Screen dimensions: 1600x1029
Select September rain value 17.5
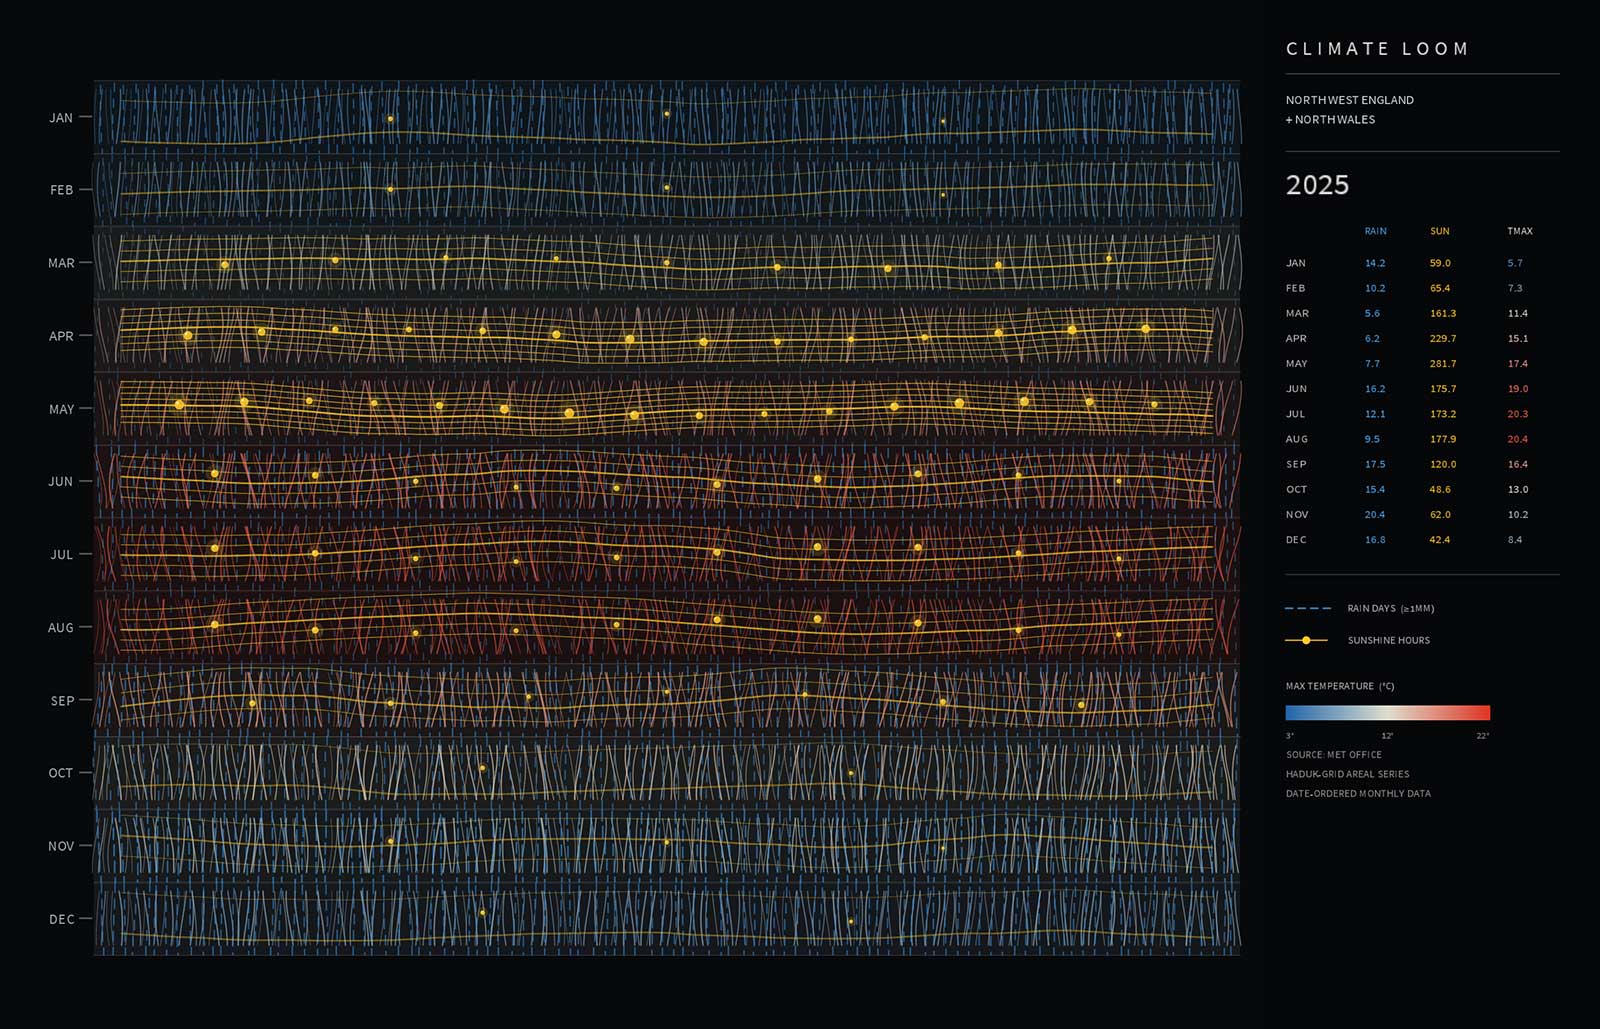(x=1375, y=465)
